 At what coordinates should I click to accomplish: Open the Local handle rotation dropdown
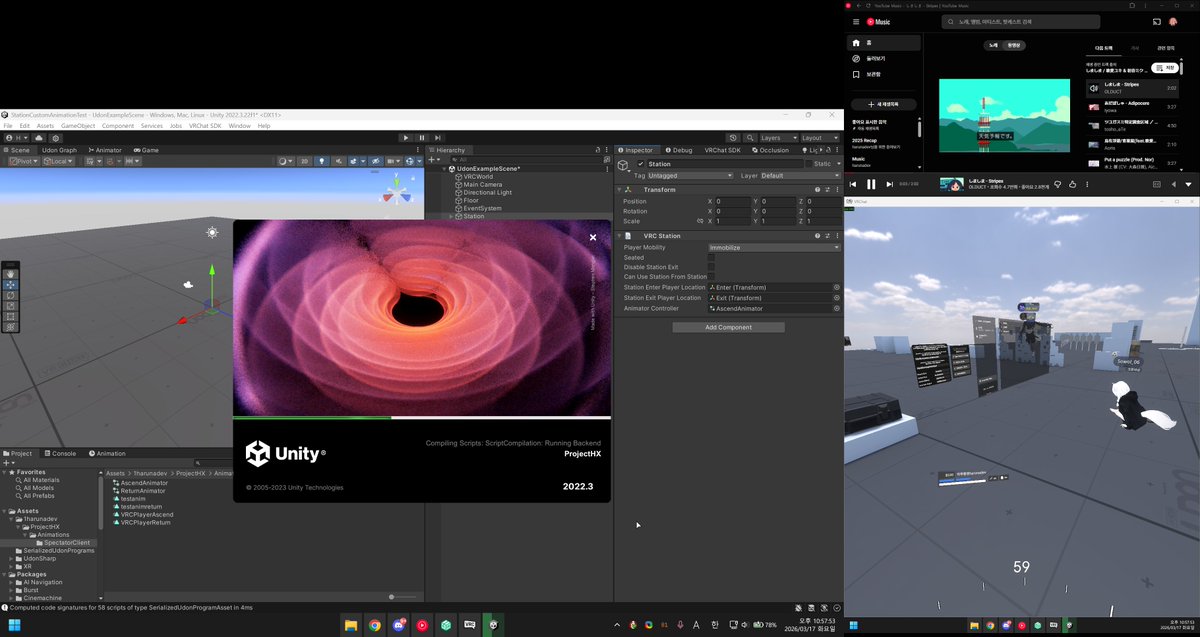click(x=59, y=161)
